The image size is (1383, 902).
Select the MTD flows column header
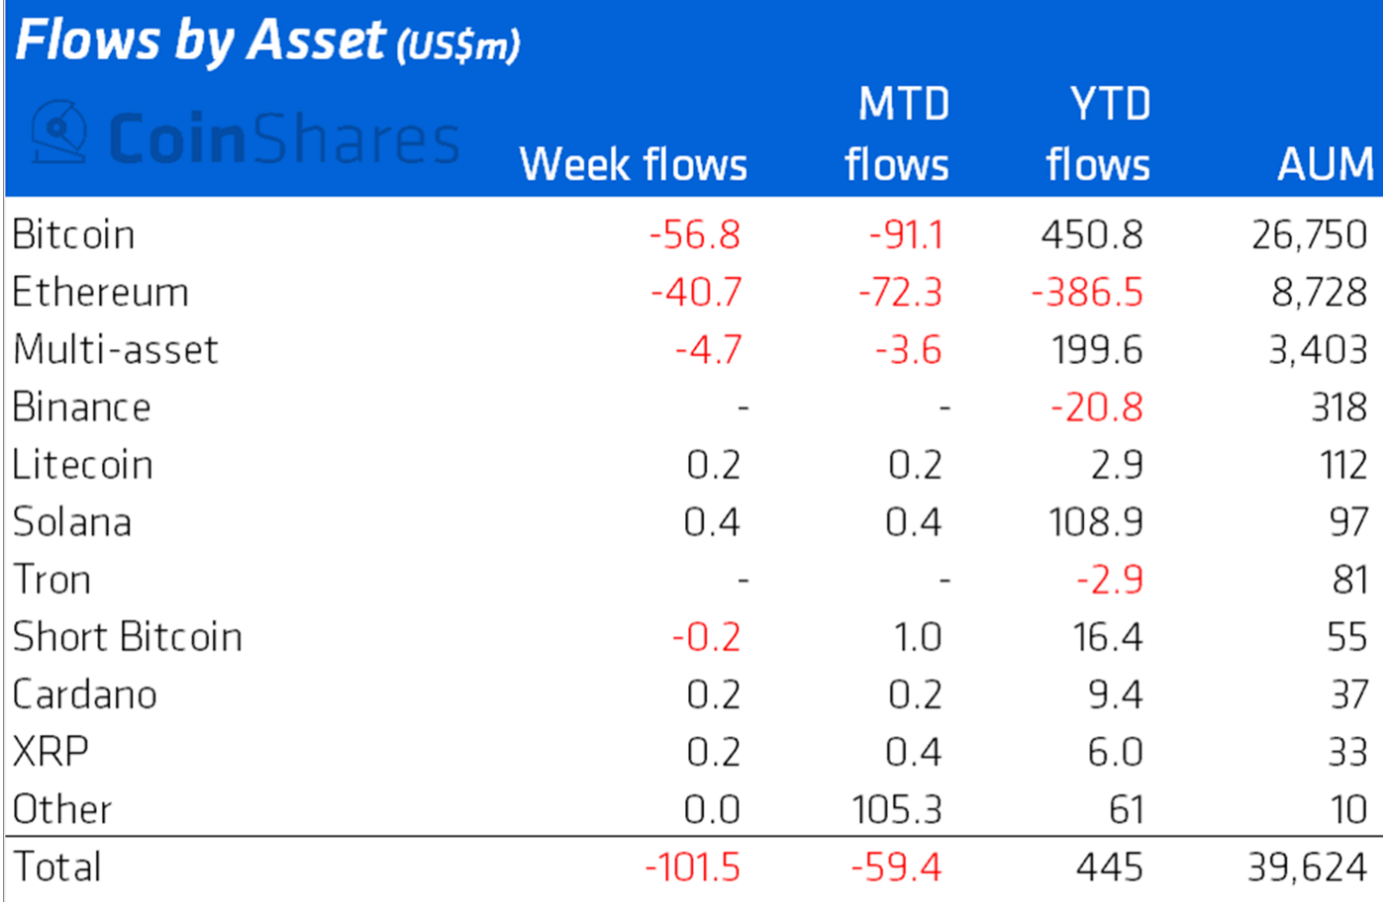(x=897, y=134)
